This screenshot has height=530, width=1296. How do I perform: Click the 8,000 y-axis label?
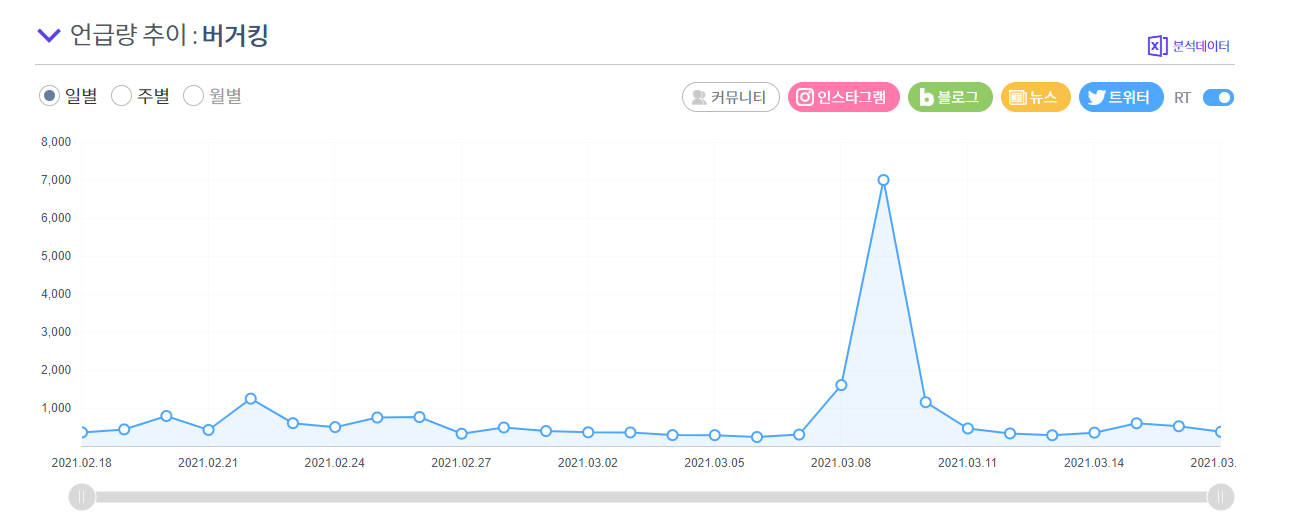point(55,142)
